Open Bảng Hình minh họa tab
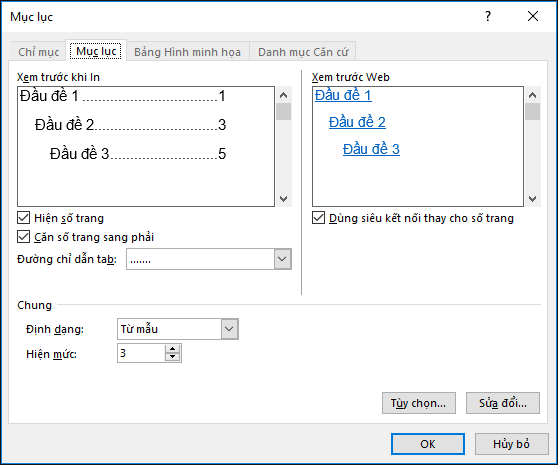The width and height of the screenshot is (558, 465). [x=187, y=52]
